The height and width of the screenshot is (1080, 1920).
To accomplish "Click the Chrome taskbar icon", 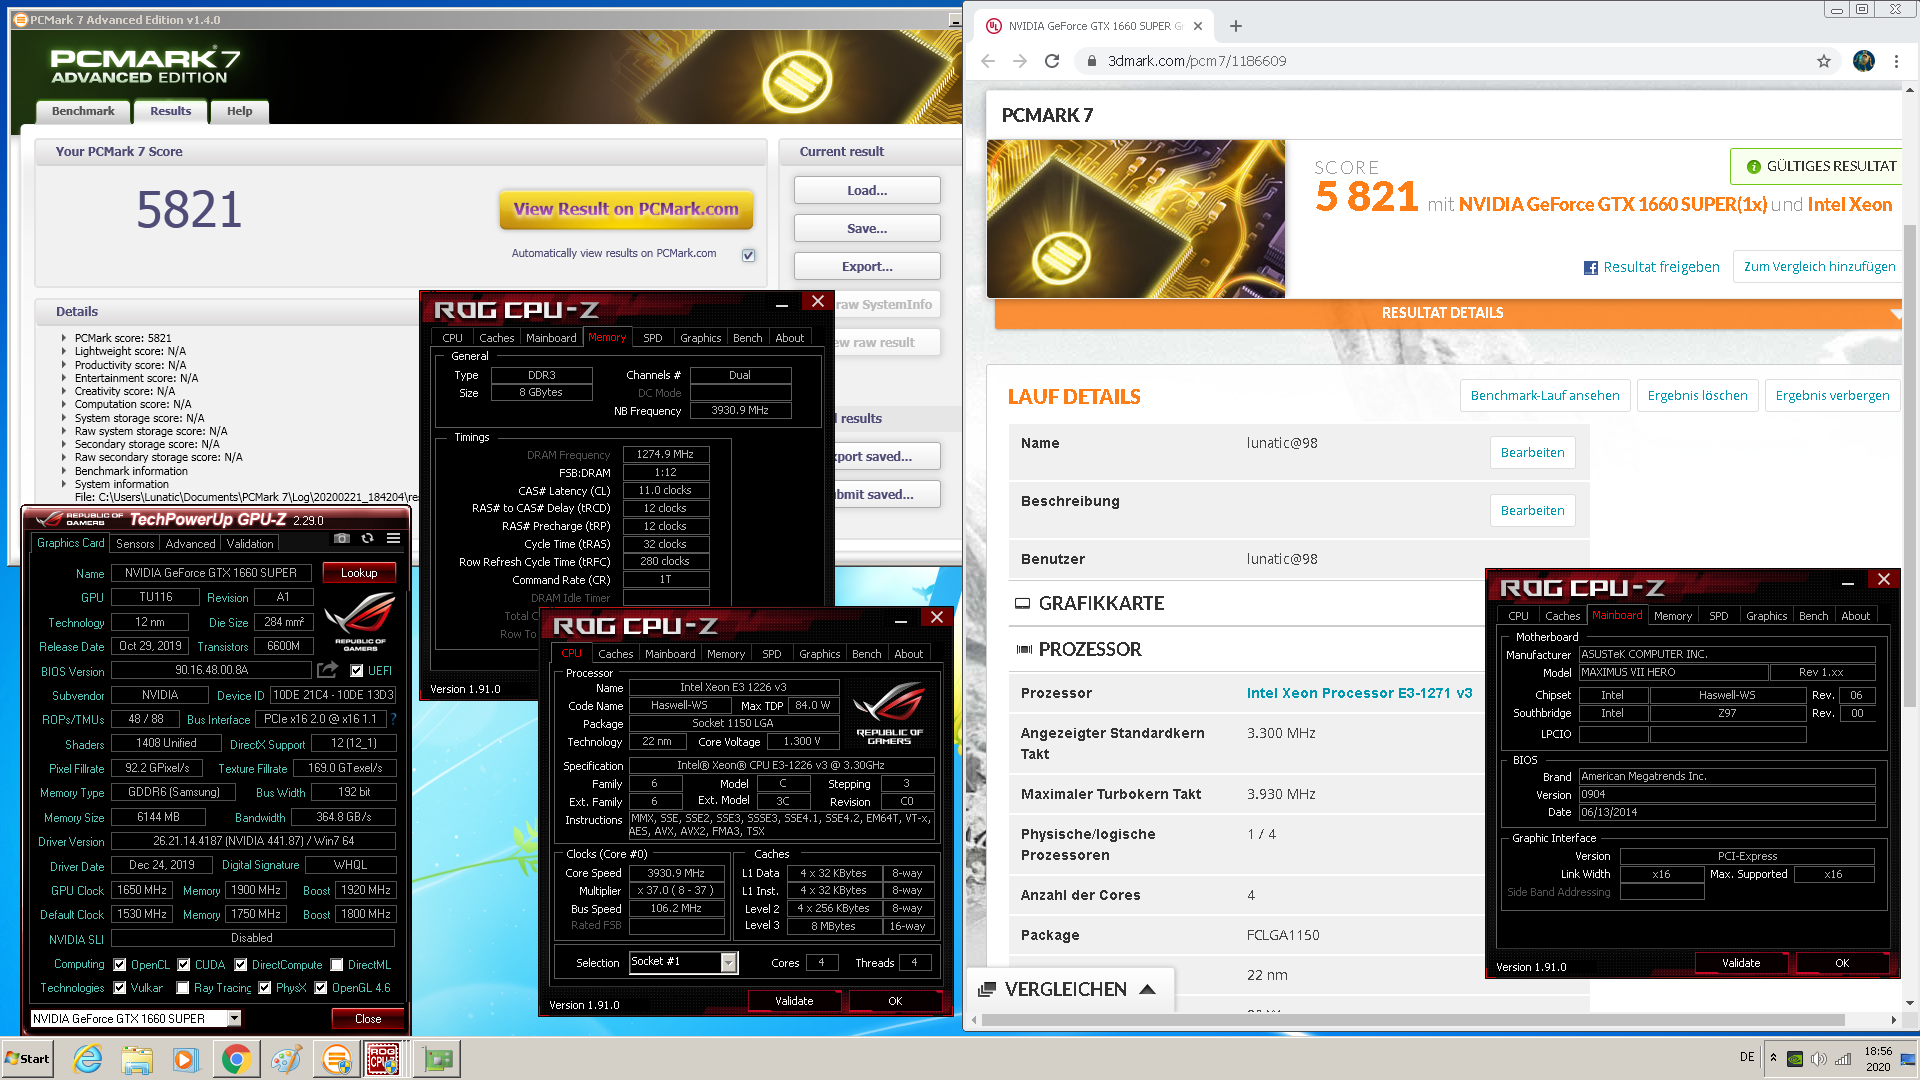I will 236,1059.
